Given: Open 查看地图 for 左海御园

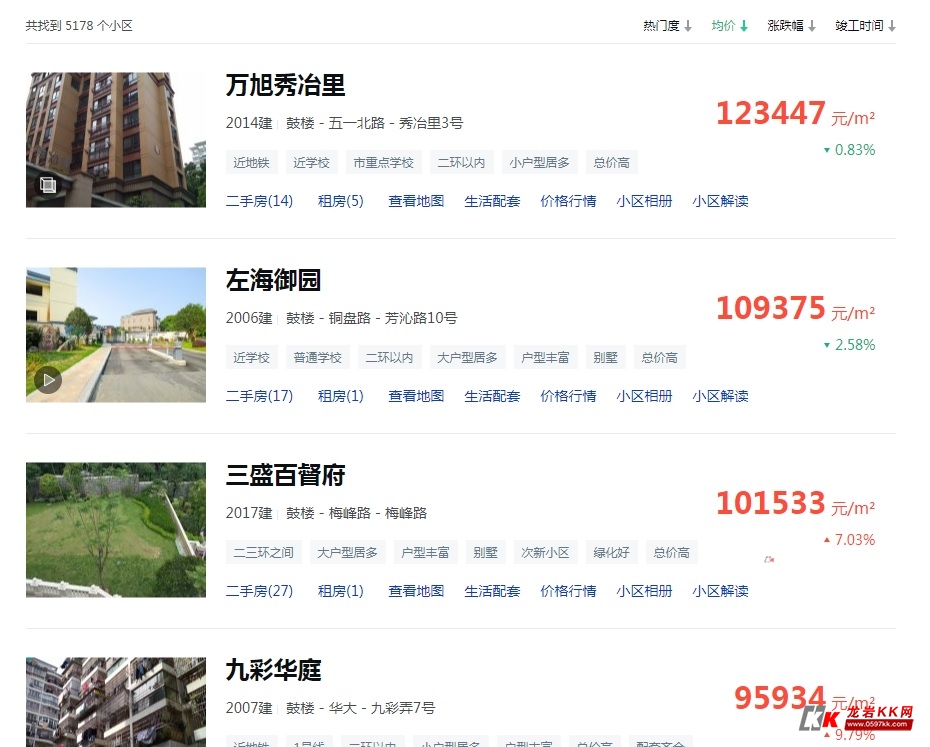Looking at the screenshot, I should [x=416, y=396].
